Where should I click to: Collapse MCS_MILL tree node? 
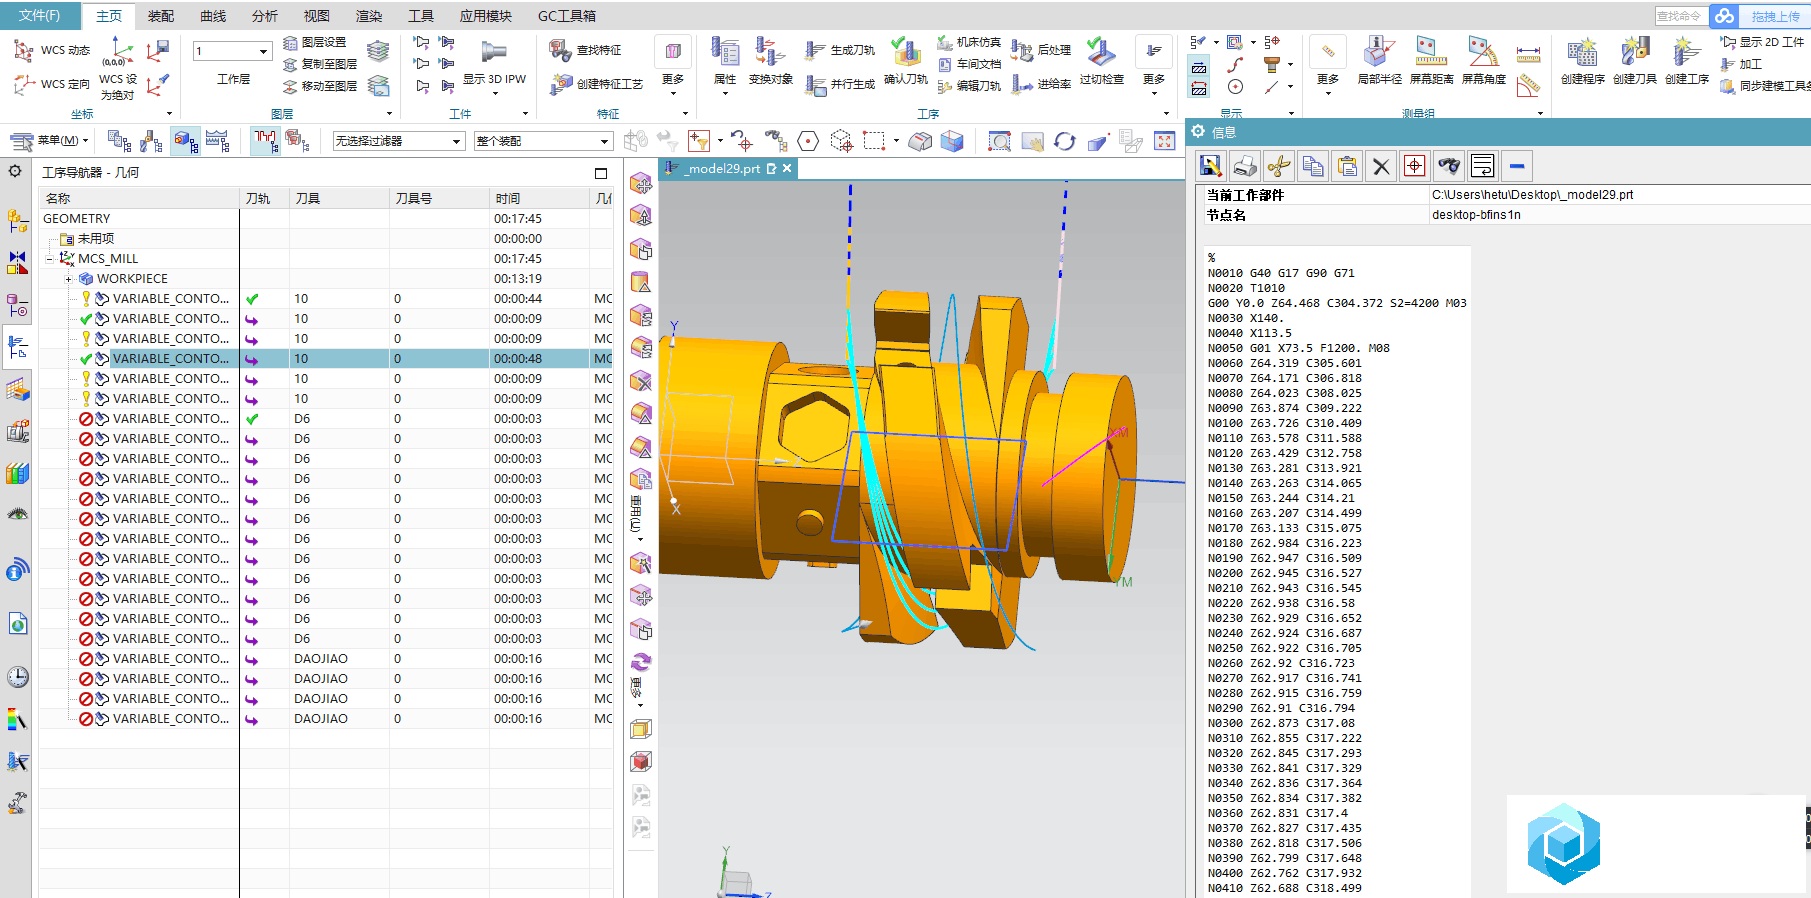coord(50,259)
